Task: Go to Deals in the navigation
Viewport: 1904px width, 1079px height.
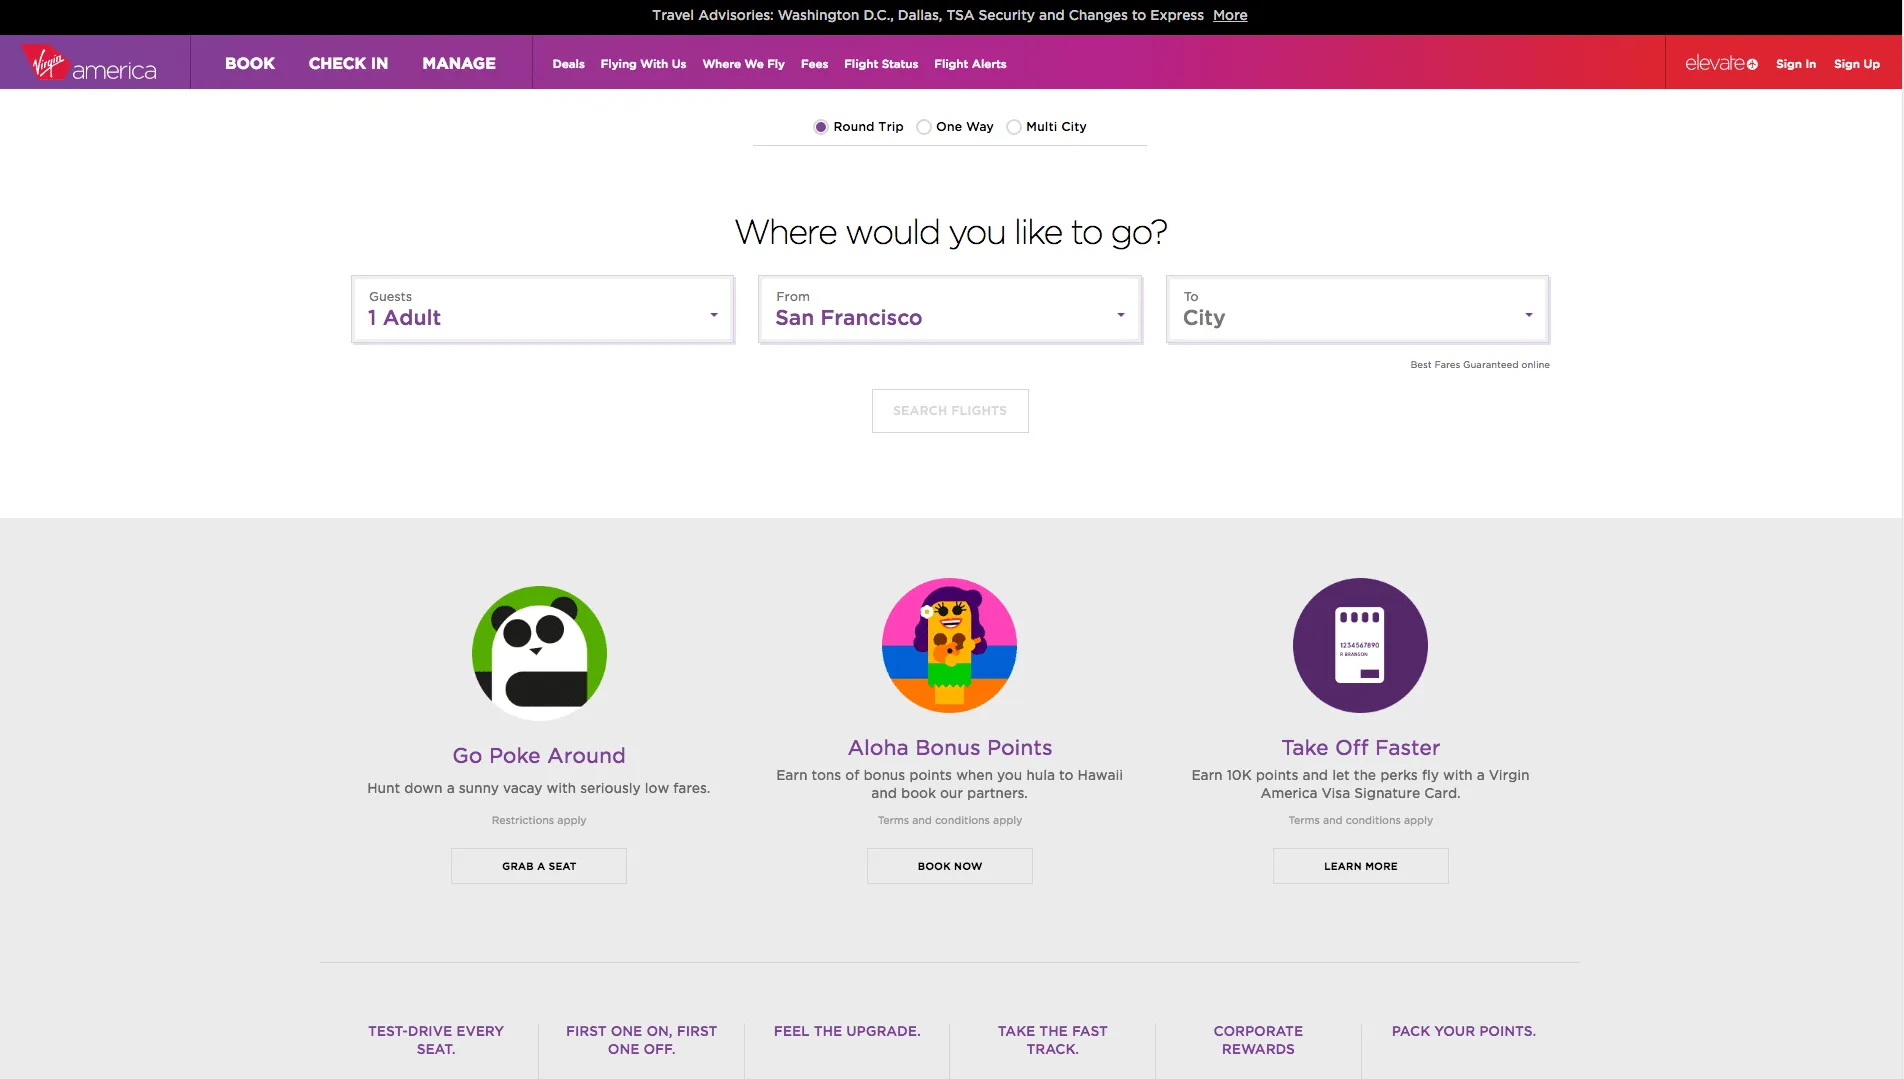Action: 568,64
